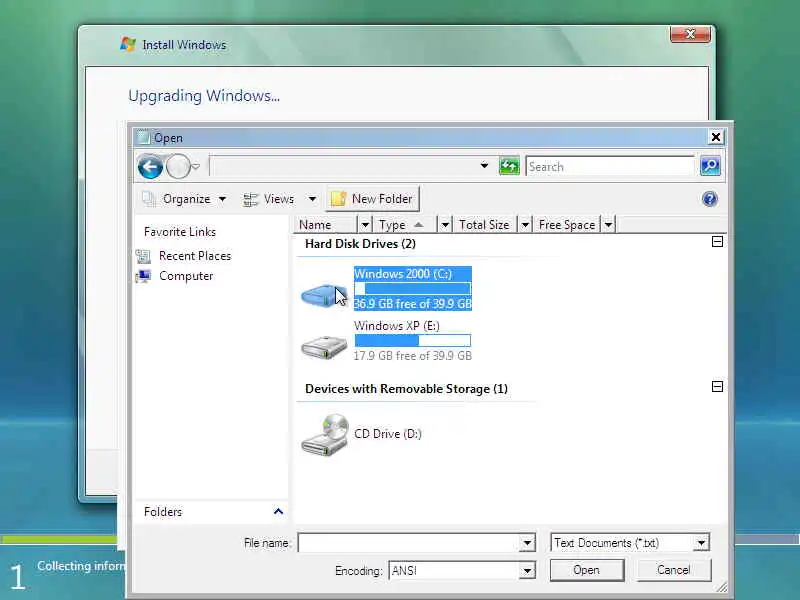Click the Windows XP usage bar
The height and width of the screenshot is (600, 800).
413,340
